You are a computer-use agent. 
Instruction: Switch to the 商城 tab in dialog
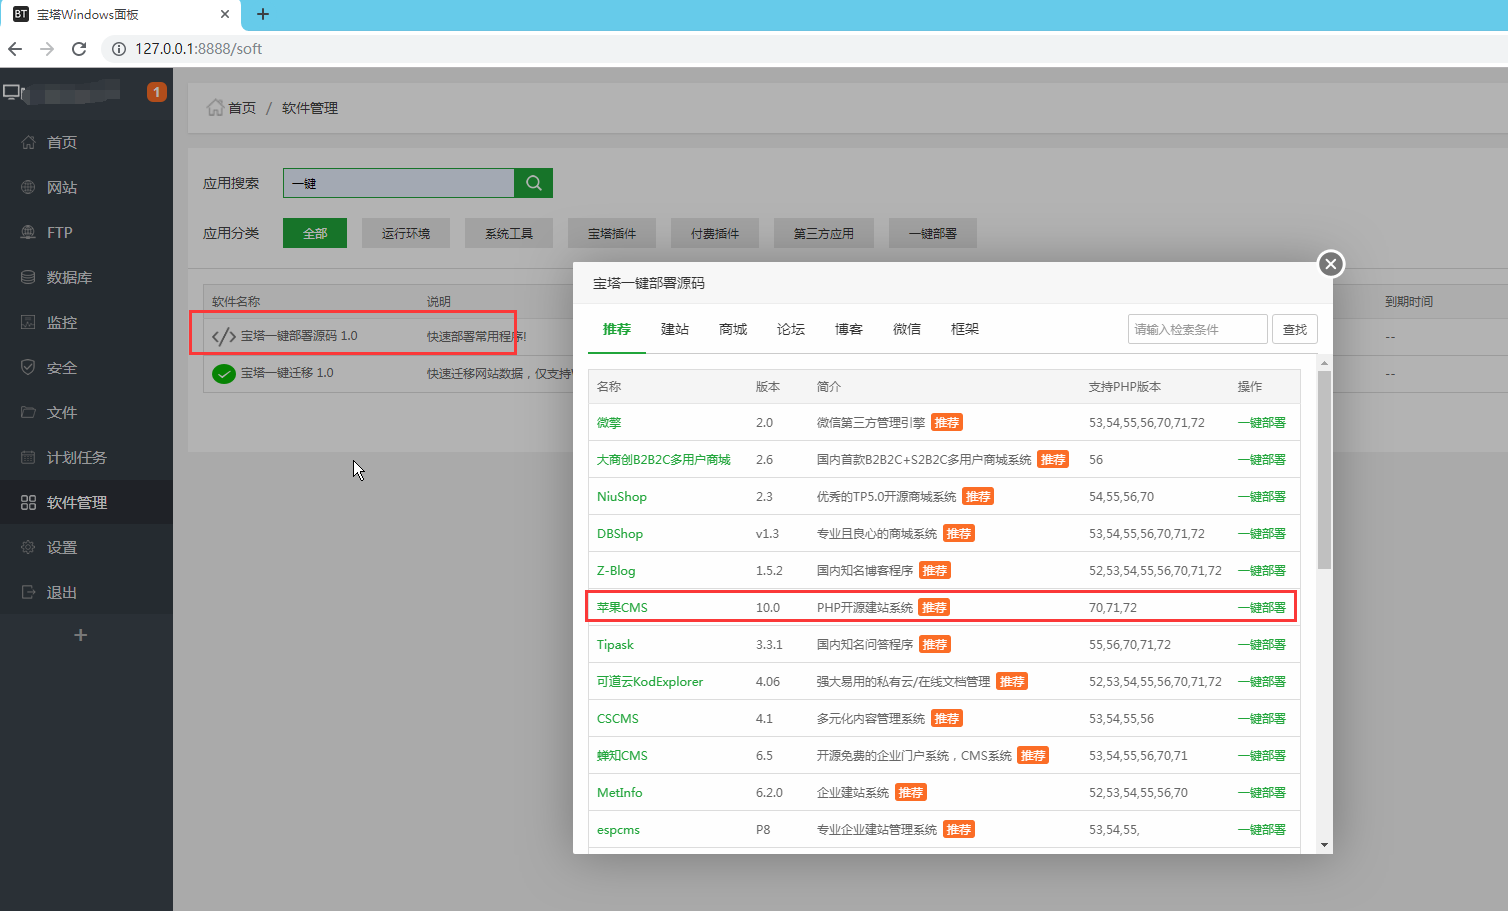click(733, 329)
